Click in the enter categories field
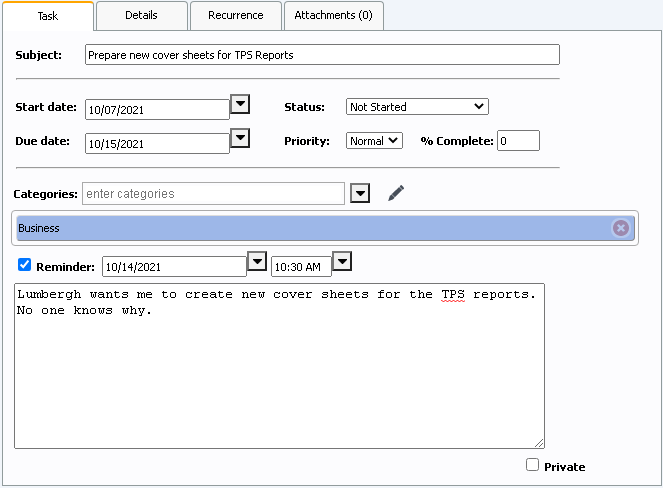 (213, 193)
